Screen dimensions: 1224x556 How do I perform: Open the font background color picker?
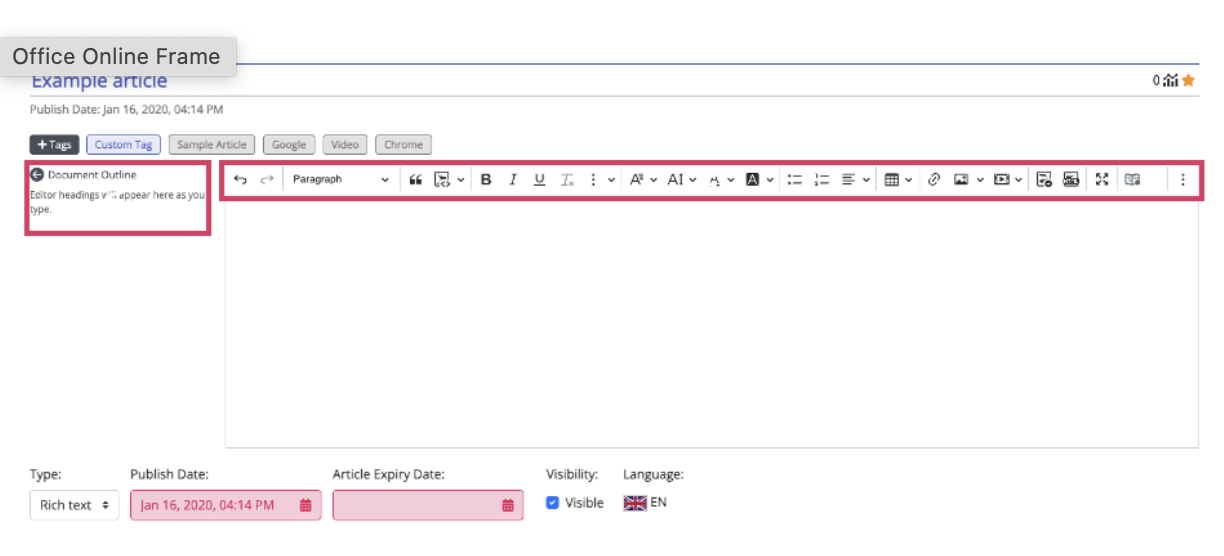point(759,180)
